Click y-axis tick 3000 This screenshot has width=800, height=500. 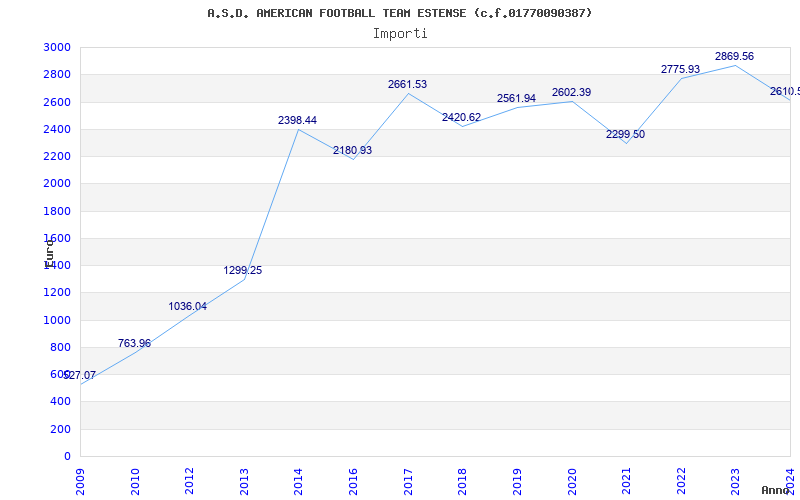coord(57,47)
